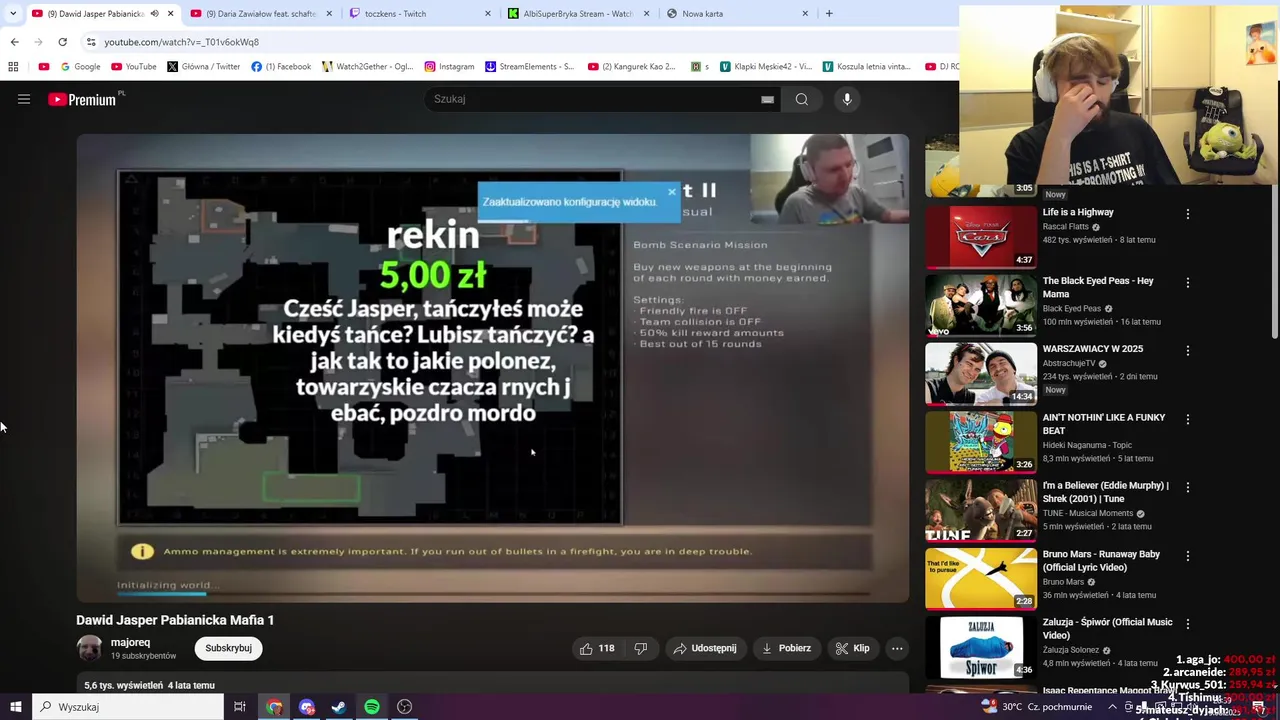
Task: Switch to Daria Zawiałow tab
Action: point(259,14)
